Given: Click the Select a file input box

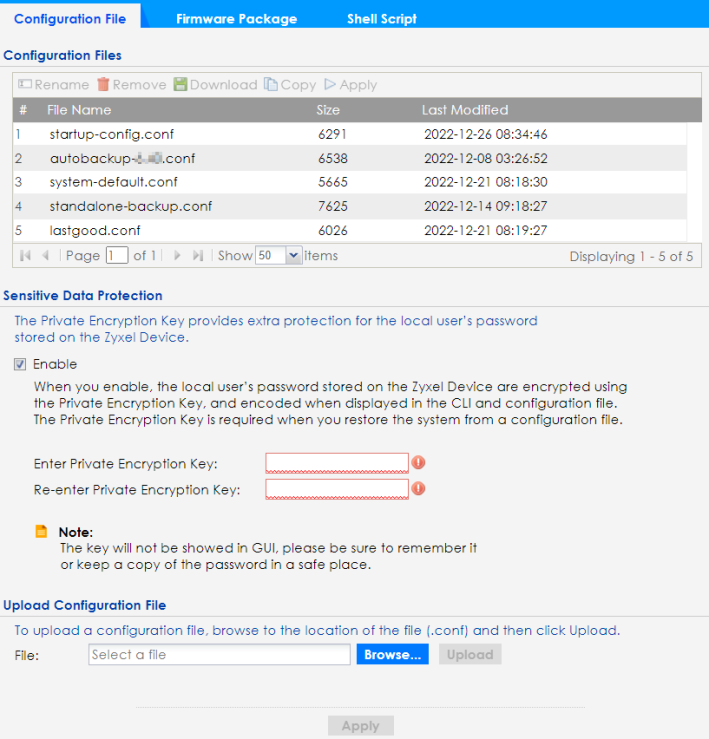Looking at the screenshot, I should pos(218,655).
